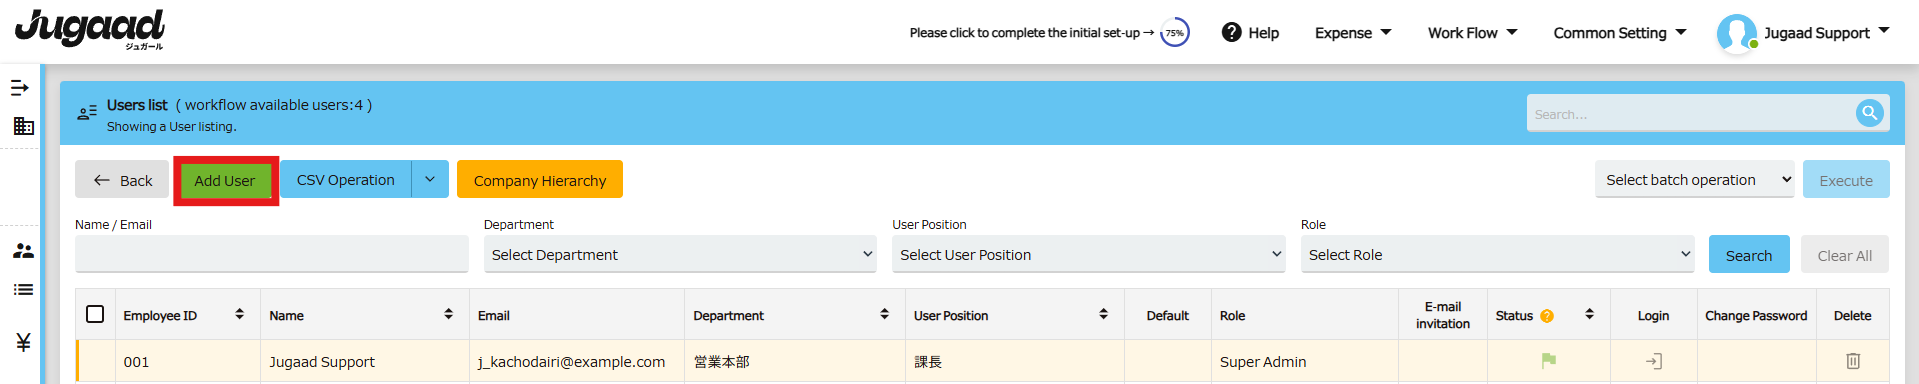
Task: Click the Company Hierarchy button
Action: pyautogui.click(x=540, y=179)
